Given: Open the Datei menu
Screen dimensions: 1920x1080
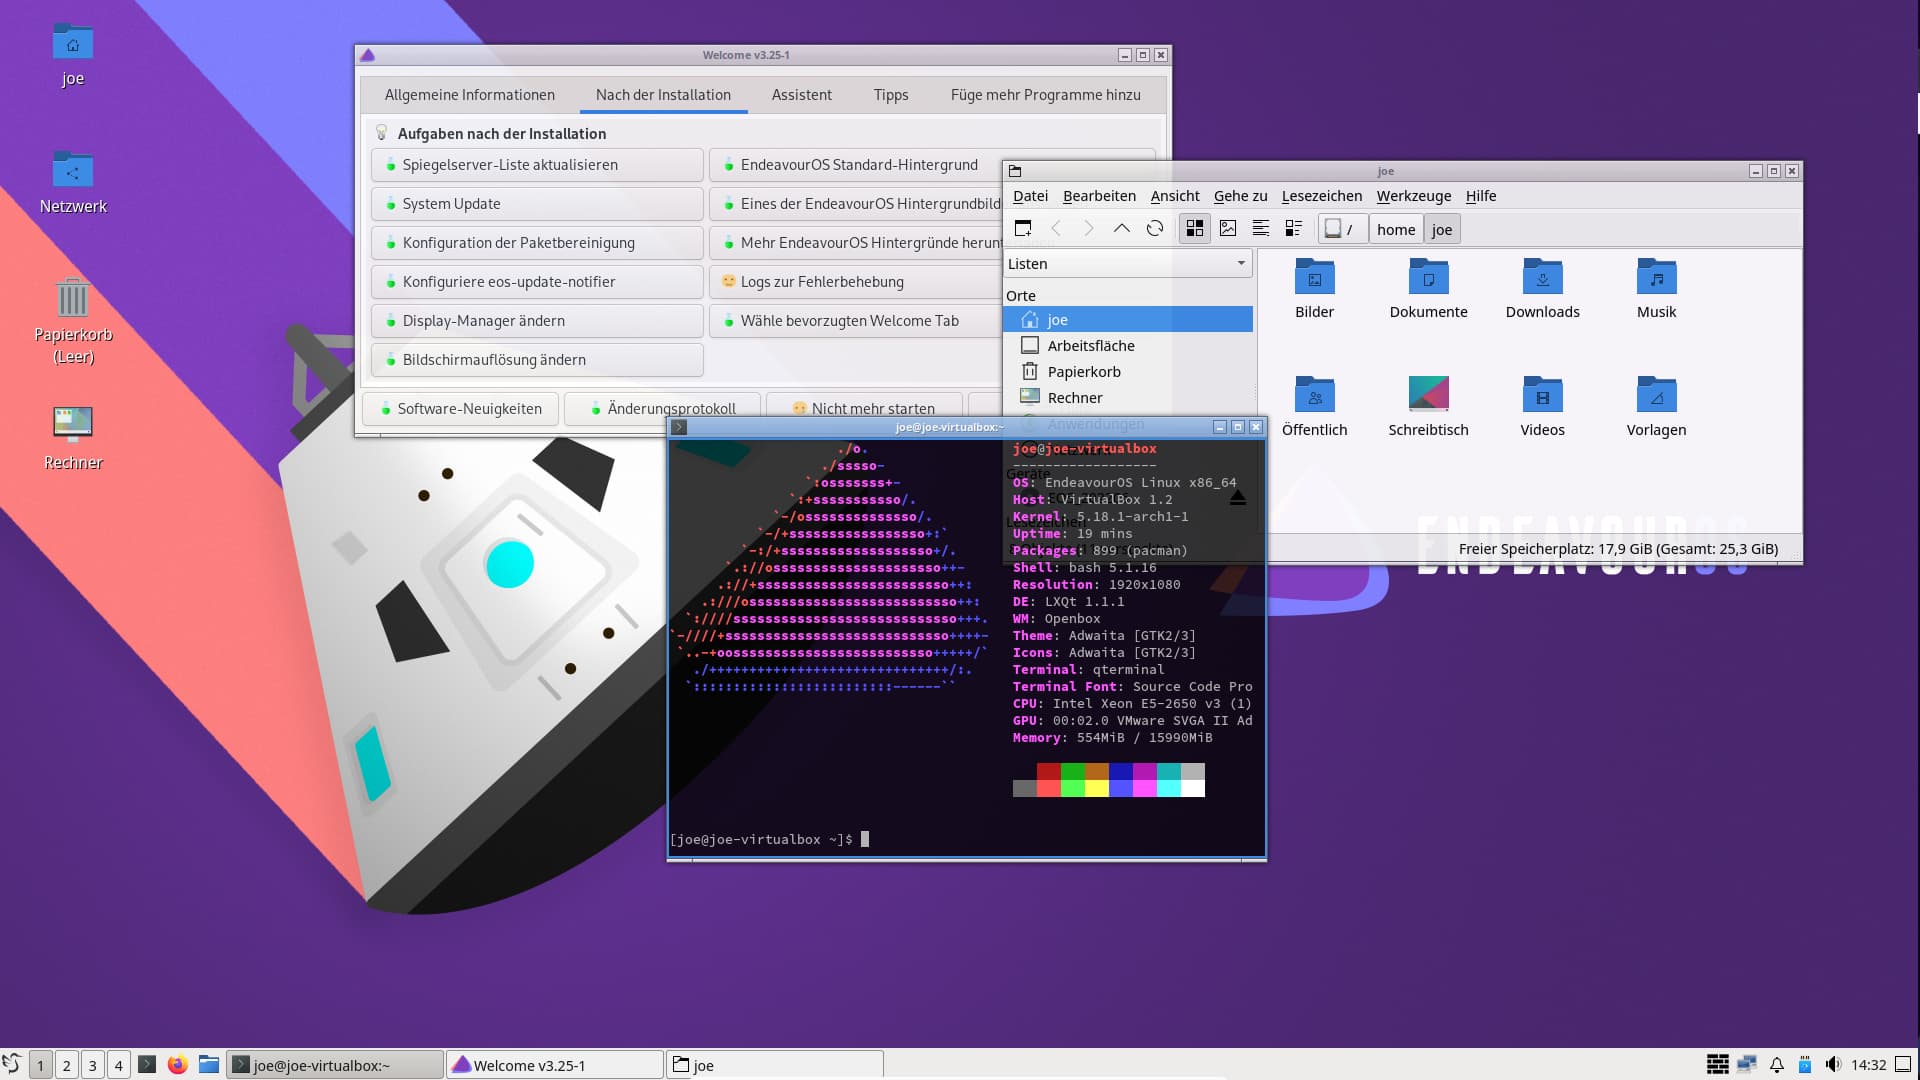Looking at the screenshot, I should point(1030,196).
